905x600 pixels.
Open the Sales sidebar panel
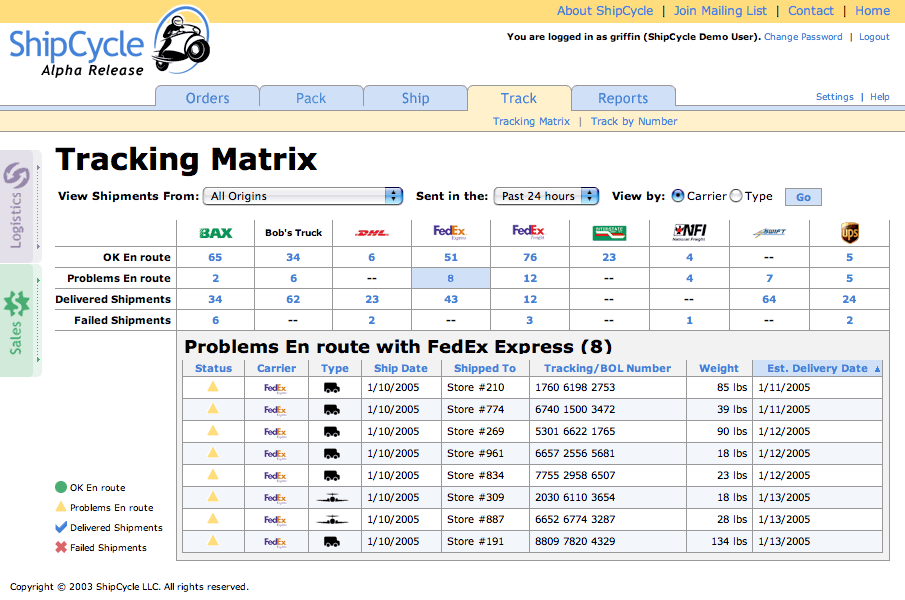[20, 321]
